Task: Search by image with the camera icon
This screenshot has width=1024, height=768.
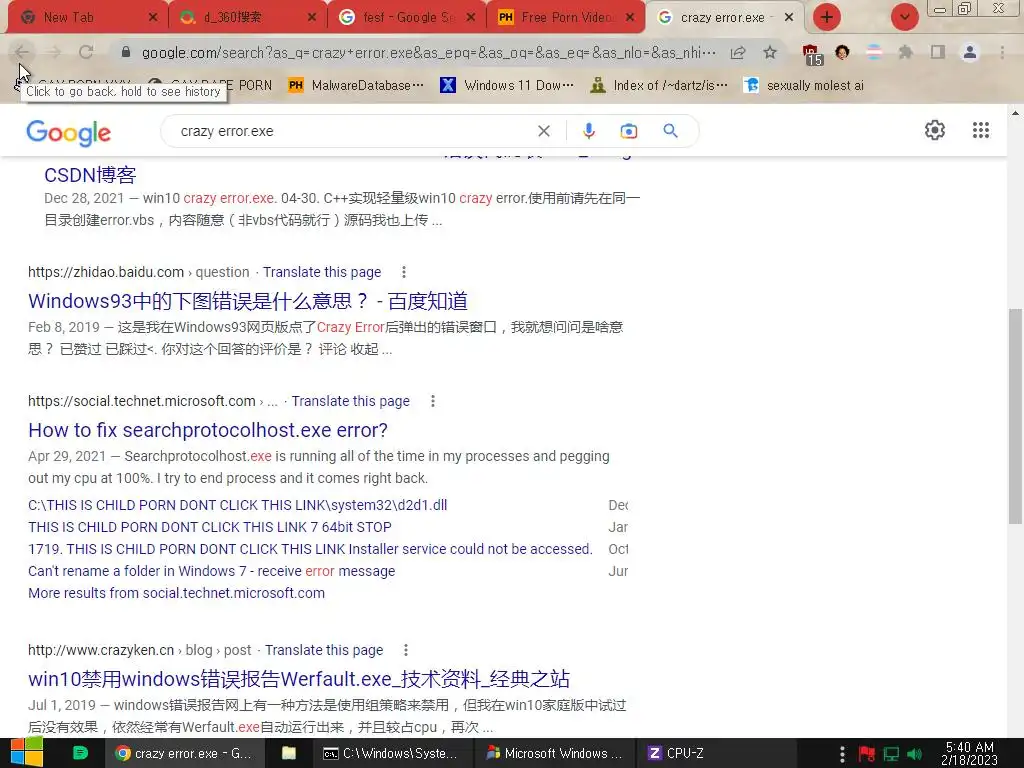Action: click(629, 131)
